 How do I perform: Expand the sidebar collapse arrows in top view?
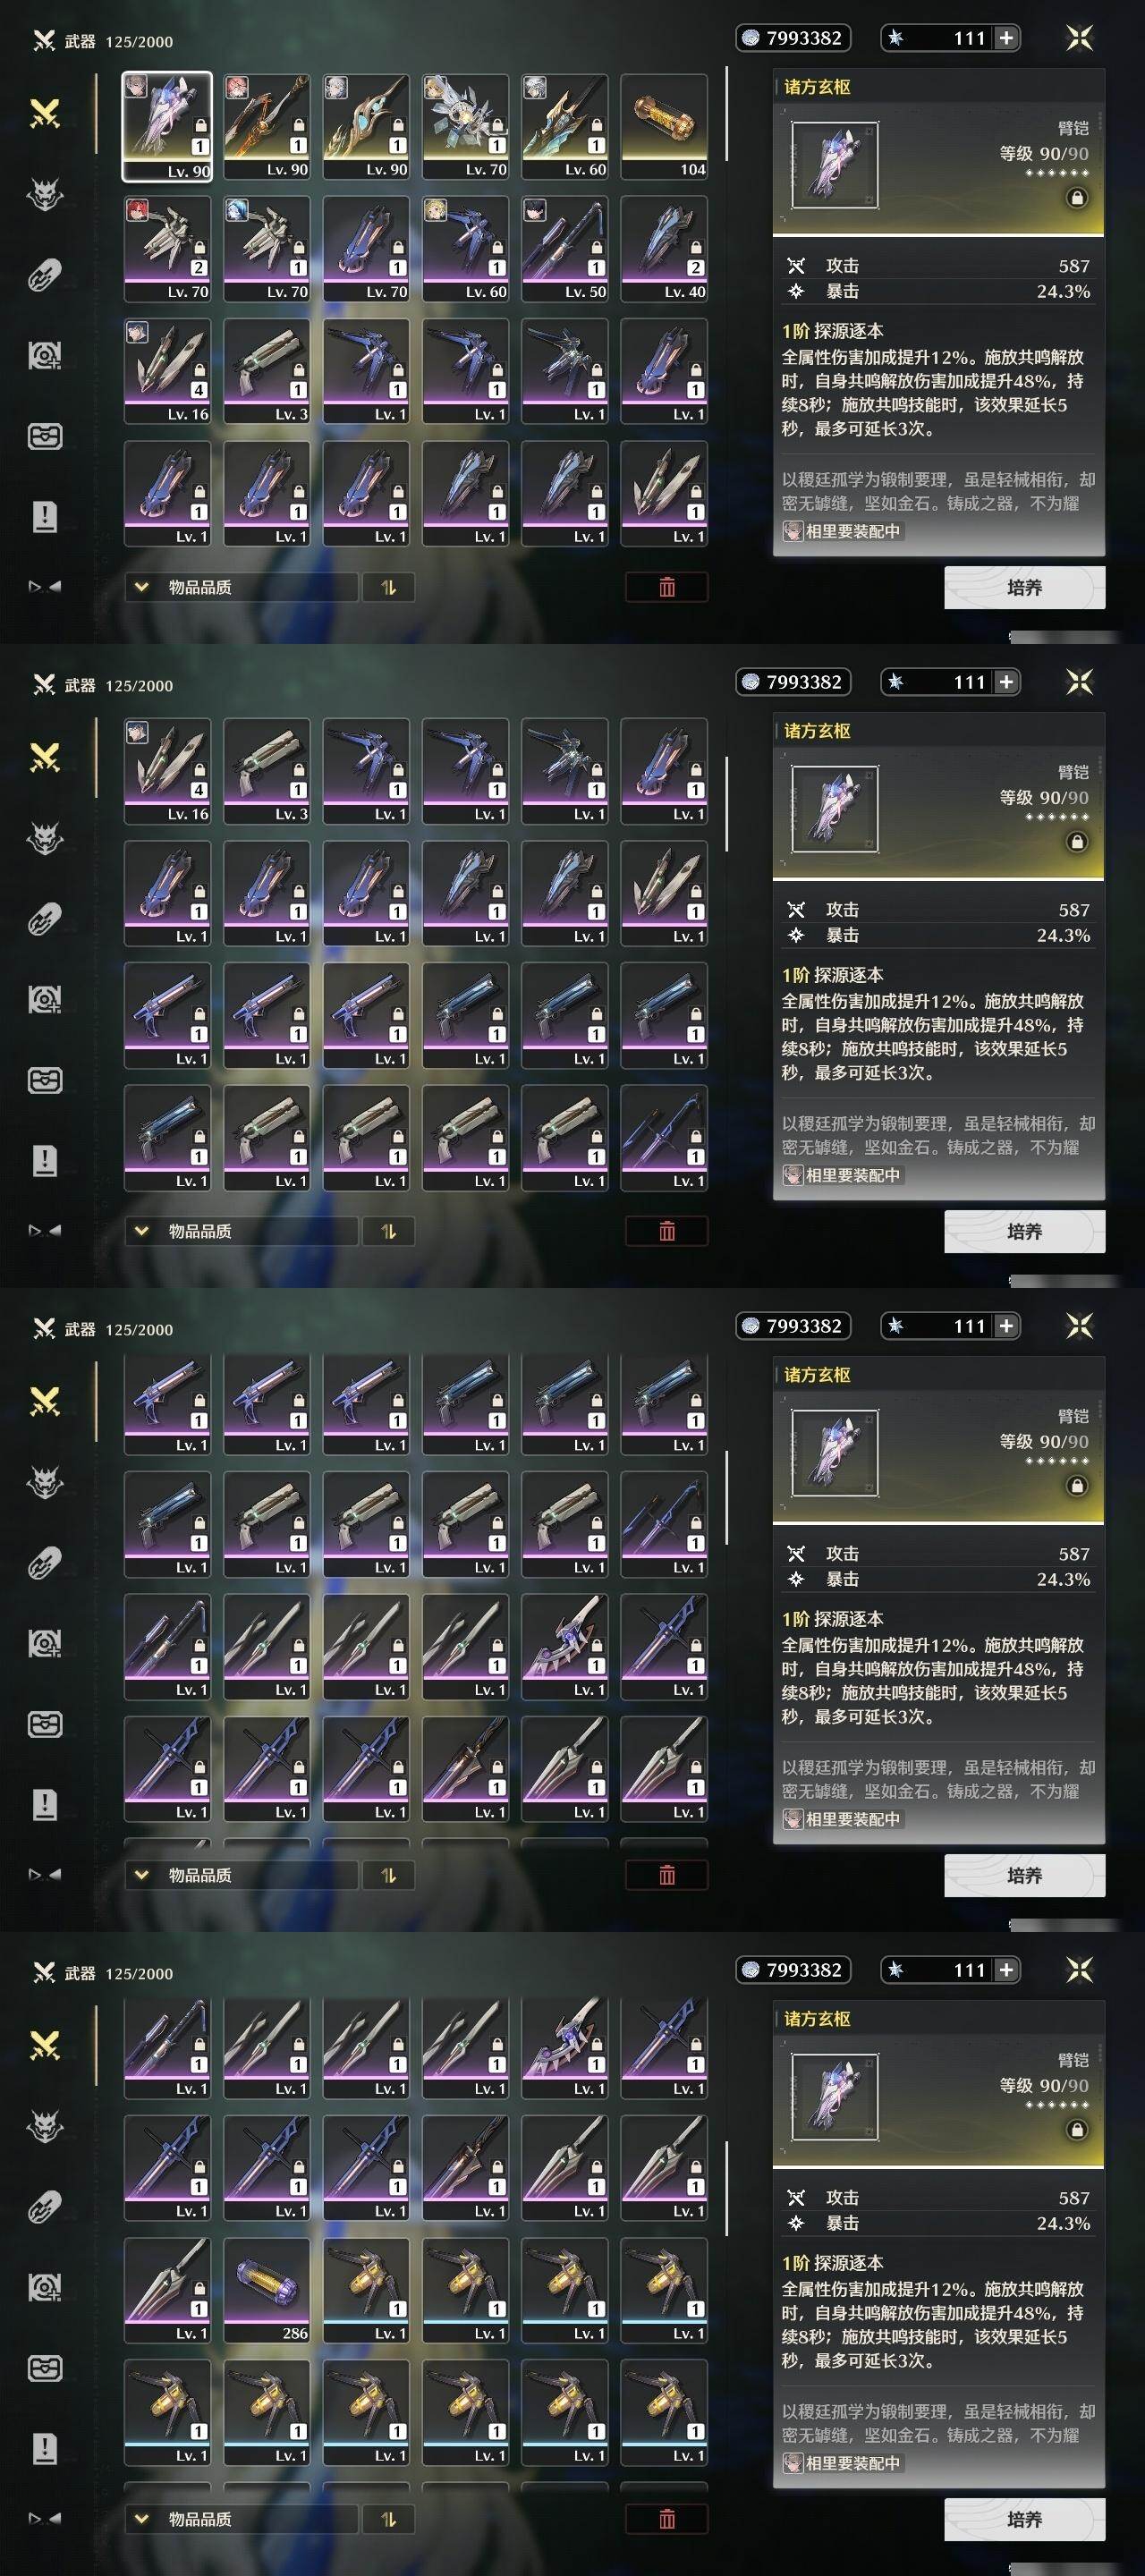[x=45, y=587]
